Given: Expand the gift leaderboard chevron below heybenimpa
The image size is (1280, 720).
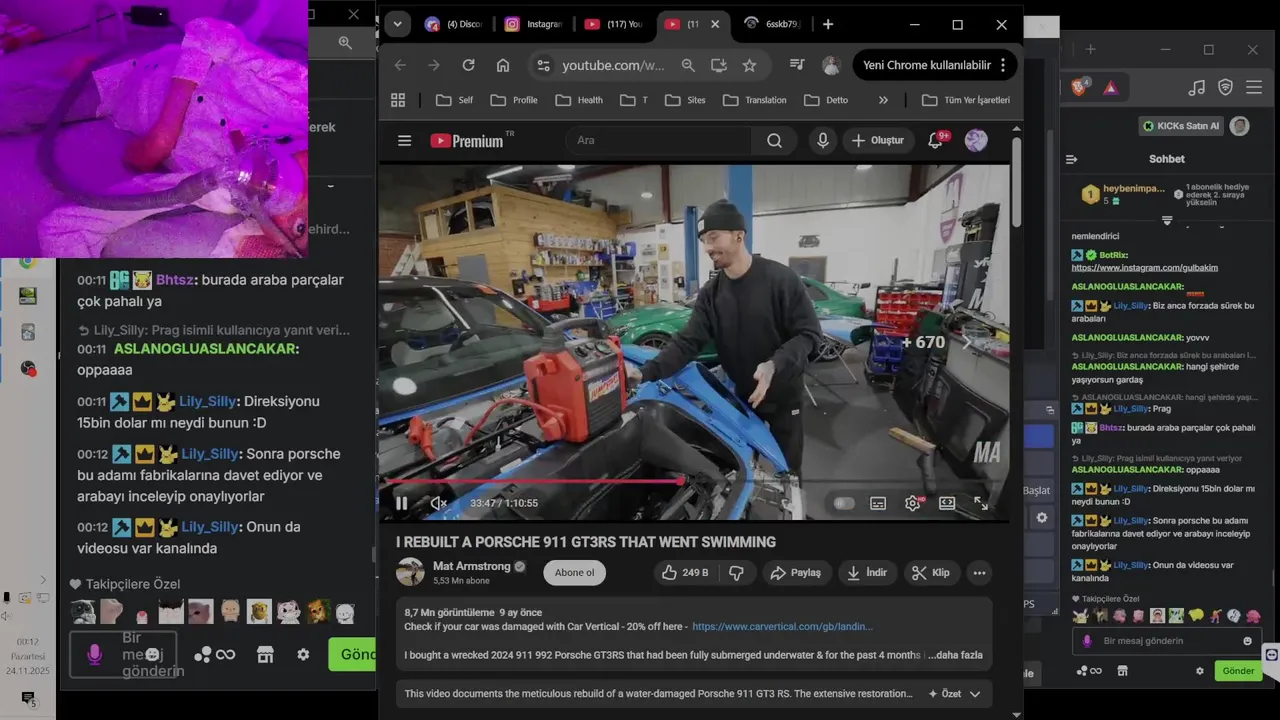Looking at the screenshot, I should (1167, 220).
